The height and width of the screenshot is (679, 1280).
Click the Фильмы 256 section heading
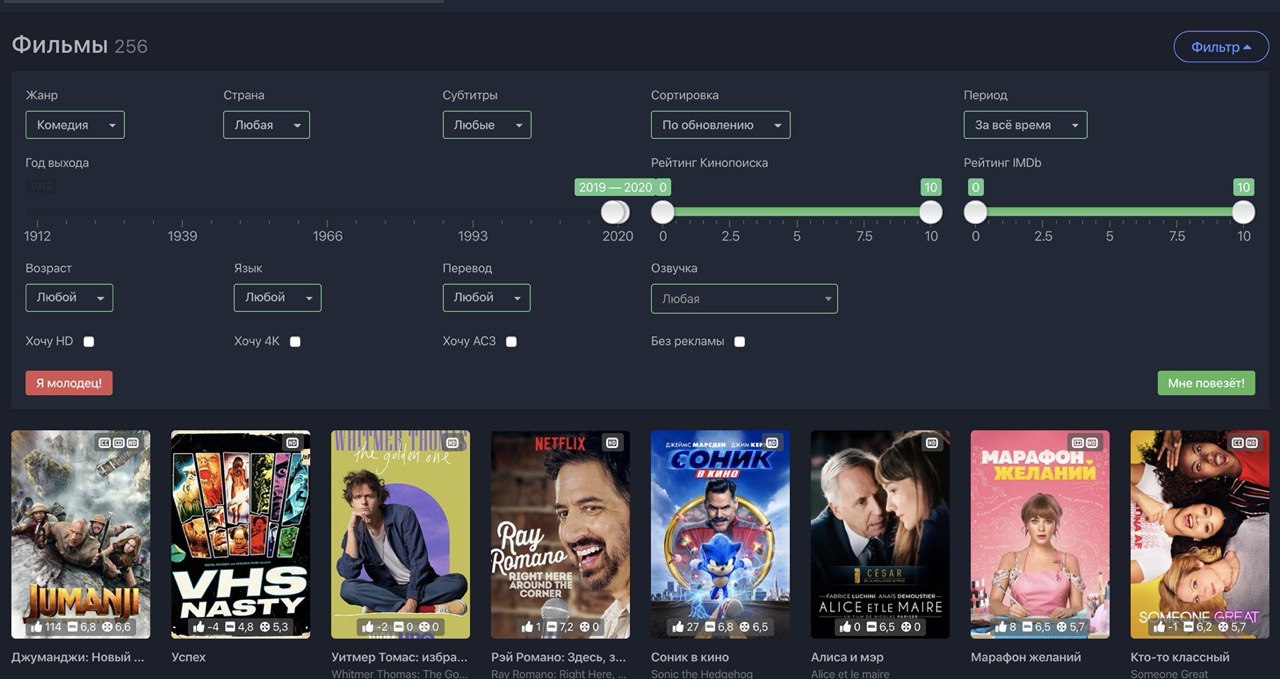79,46
